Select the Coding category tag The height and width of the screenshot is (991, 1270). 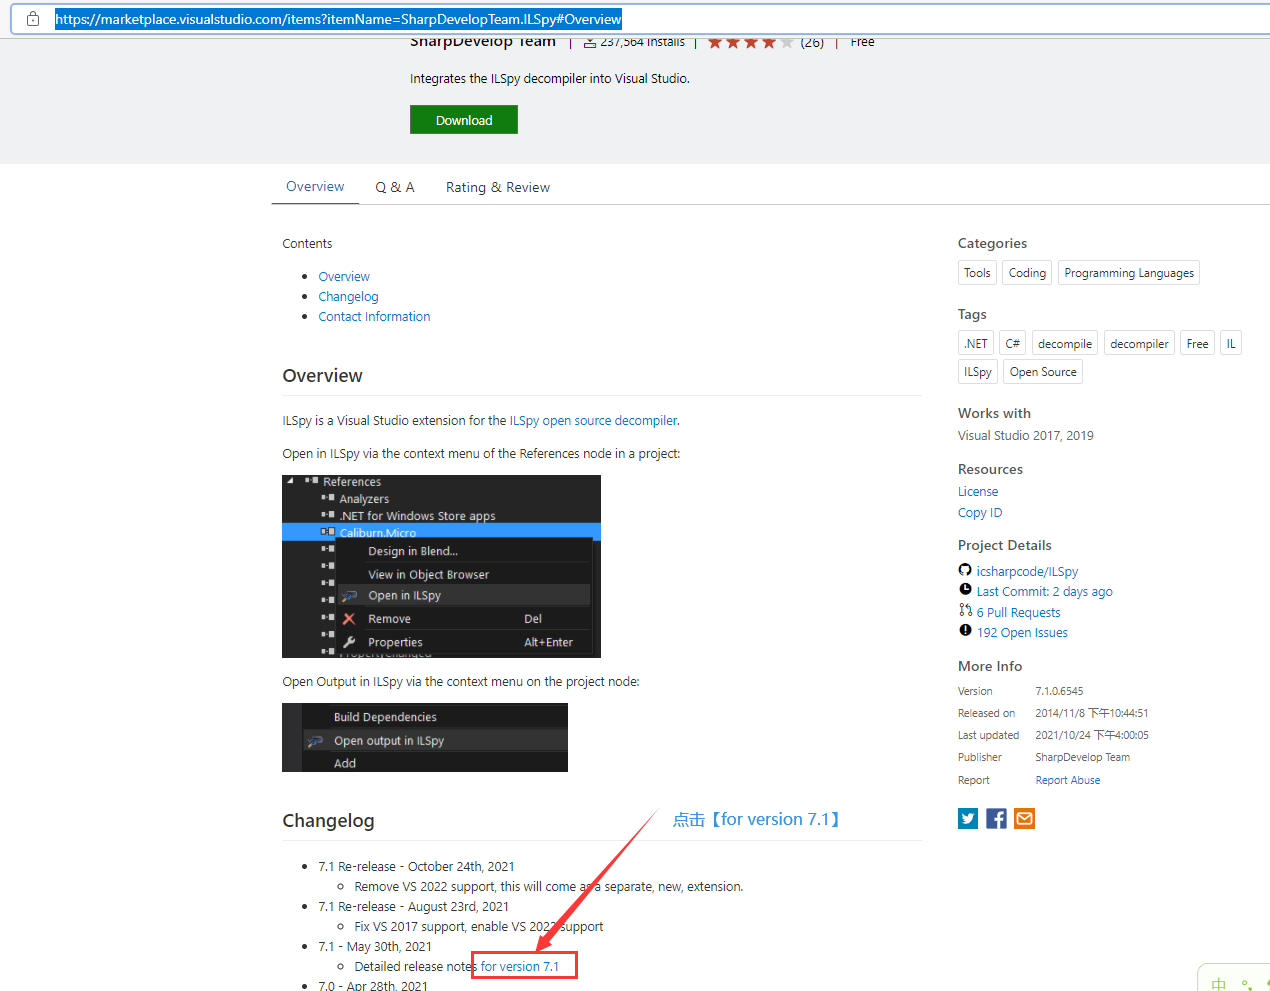coord(1027,273)
